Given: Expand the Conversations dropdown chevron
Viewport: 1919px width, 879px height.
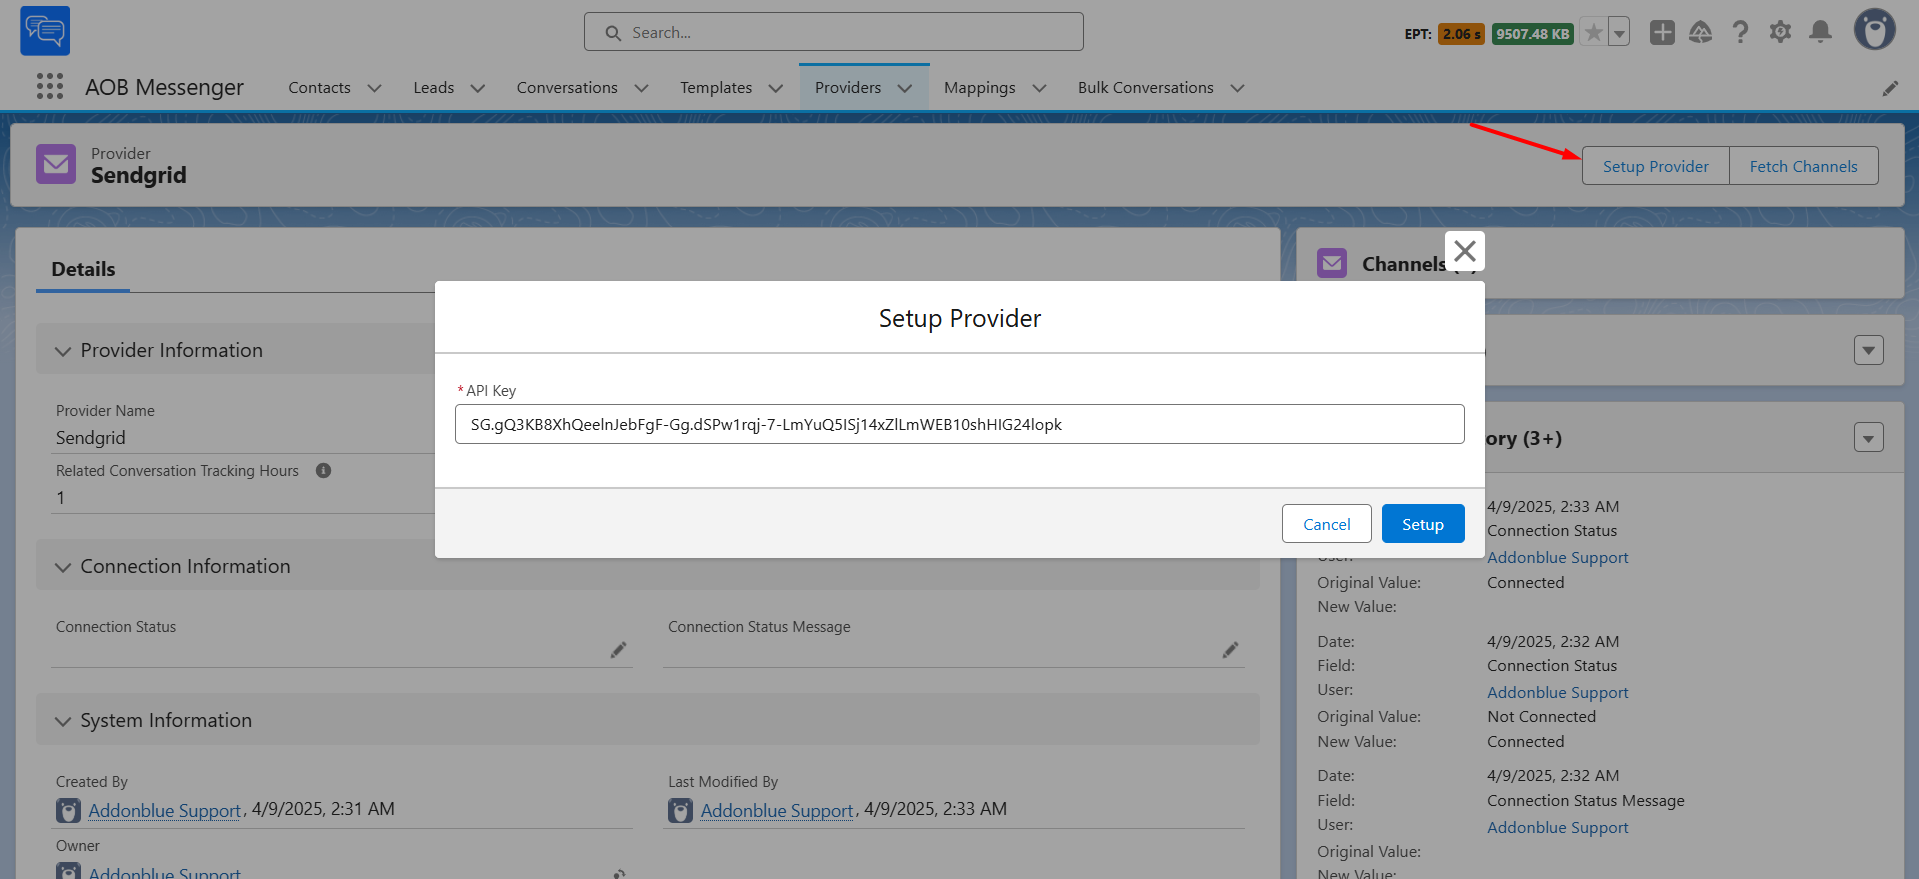Looking at the screenshot, I should pos(642,88).
